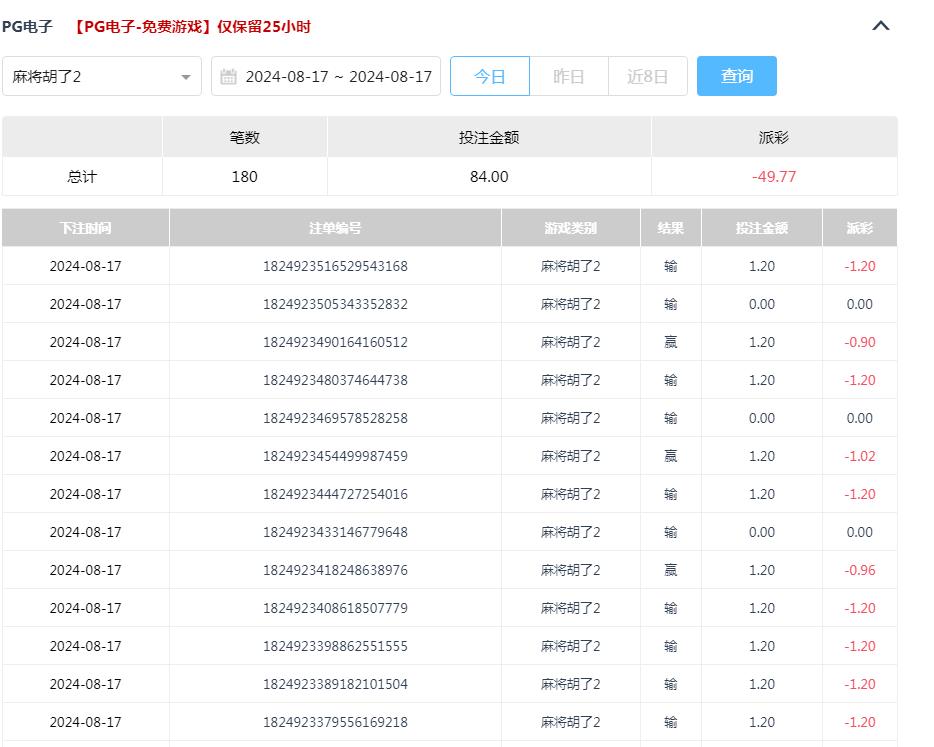
Task: Click the 注单编号 column header
Action: [x=335, y=227]
